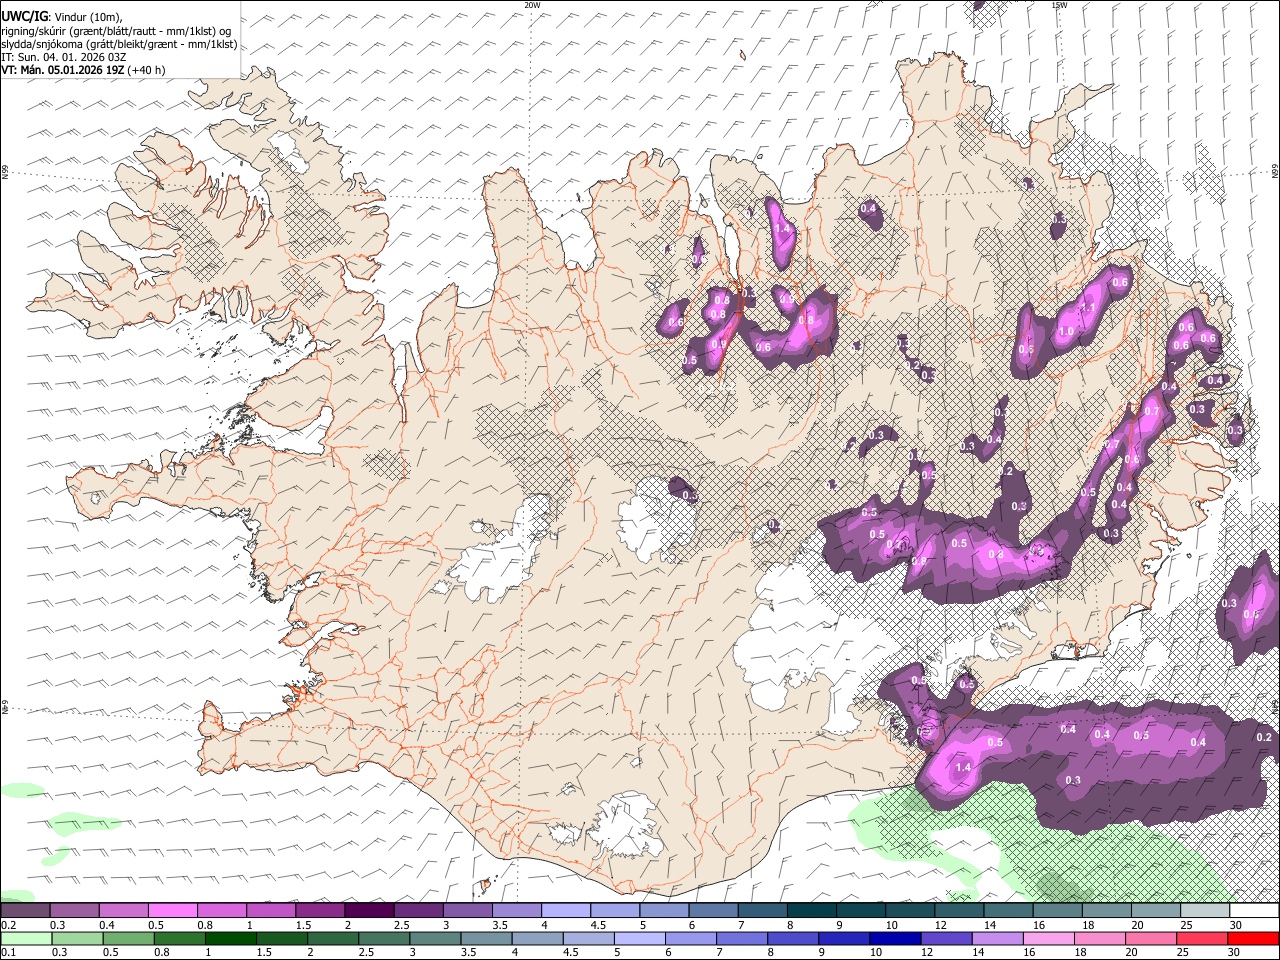Click the '0.1' label under rain legend
This screenshot has width=1280, height=960.
[x=8, y=952]
